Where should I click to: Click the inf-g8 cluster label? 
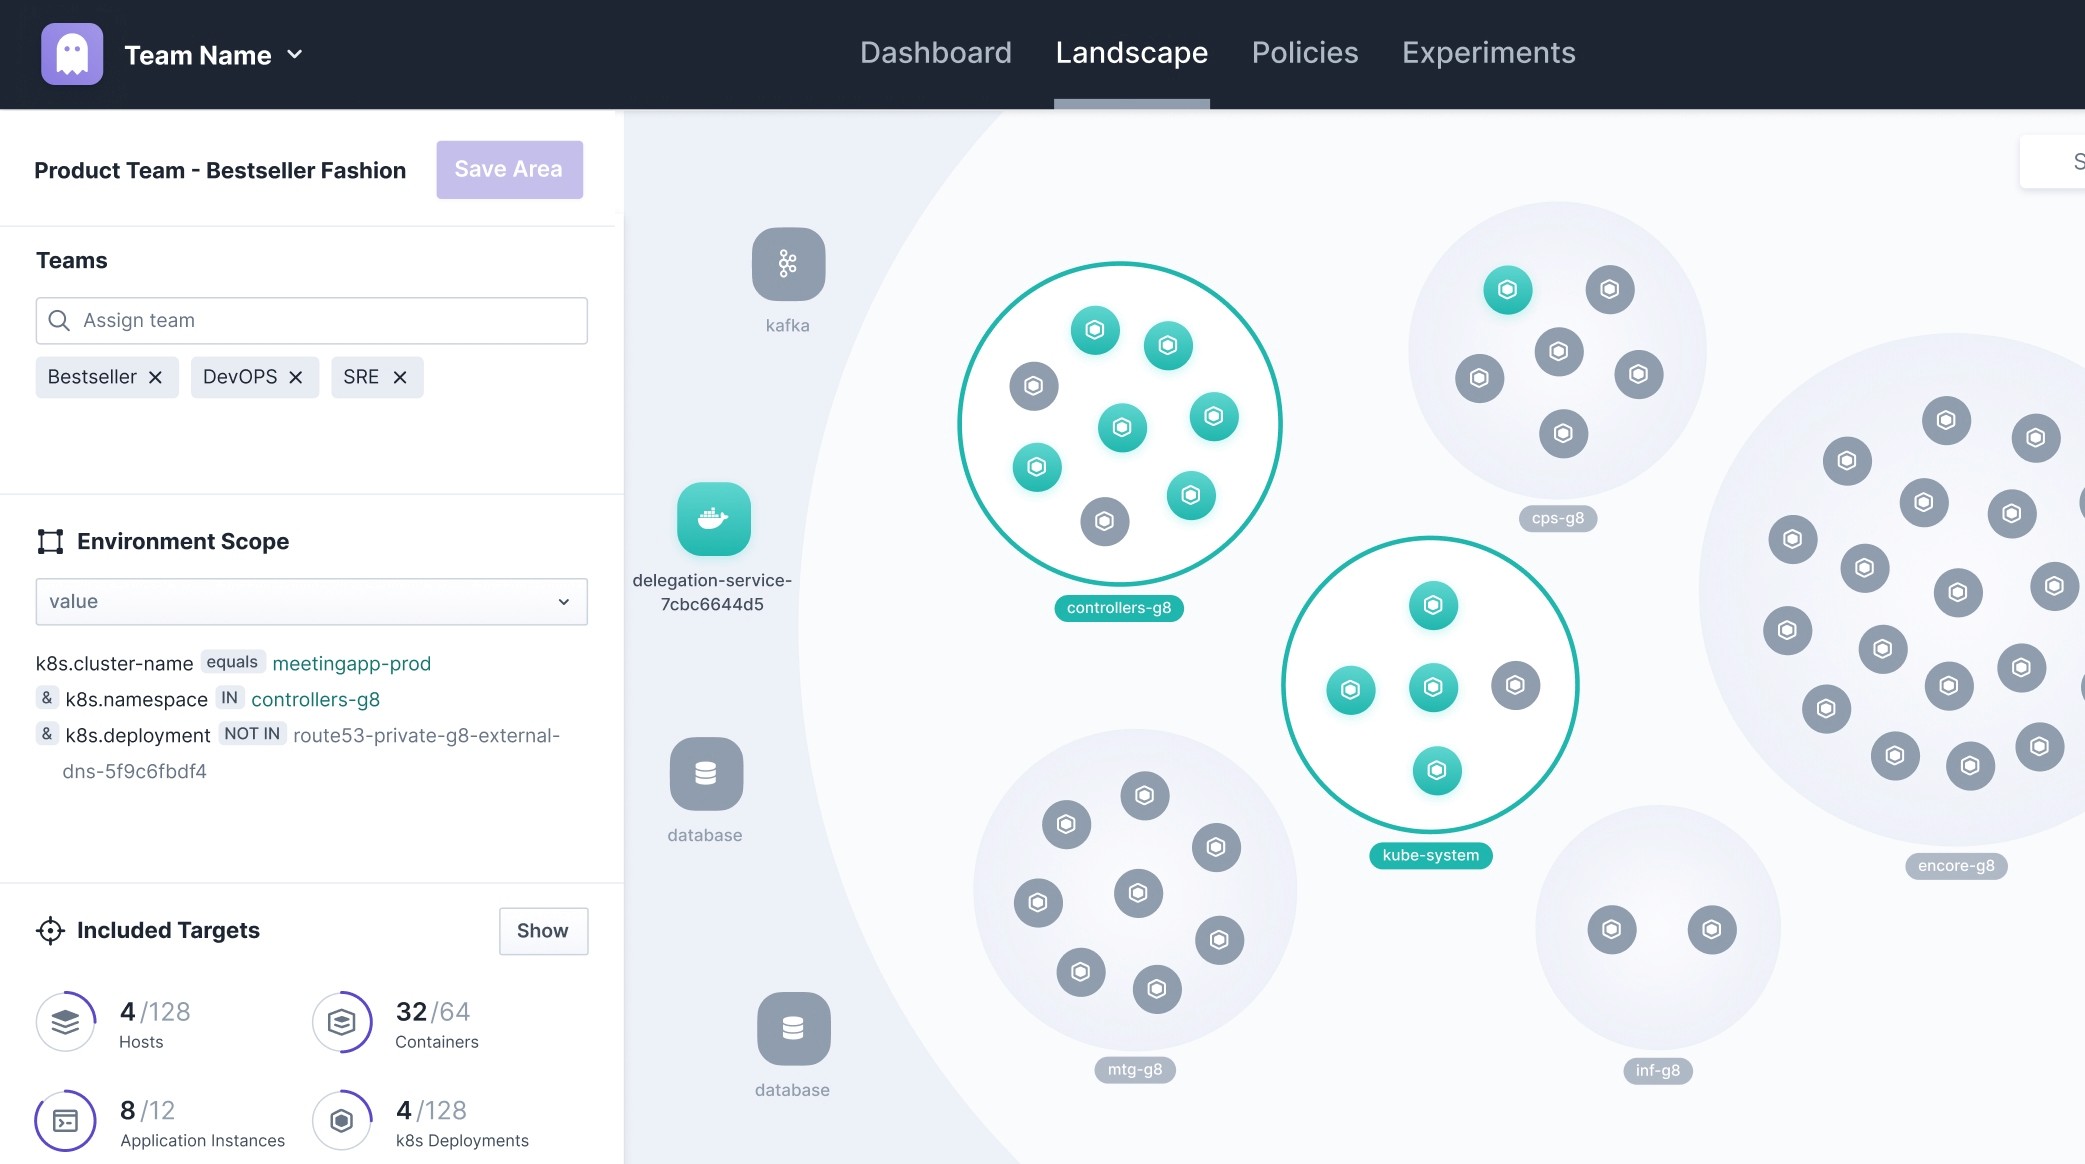(1658, 1070)
